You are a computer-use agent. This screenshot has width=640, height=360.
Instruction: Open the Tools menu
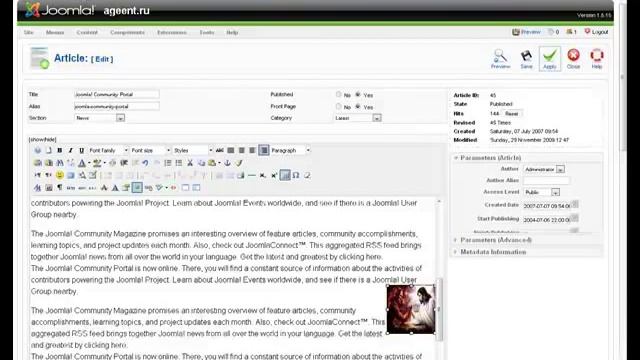(207, 32)
